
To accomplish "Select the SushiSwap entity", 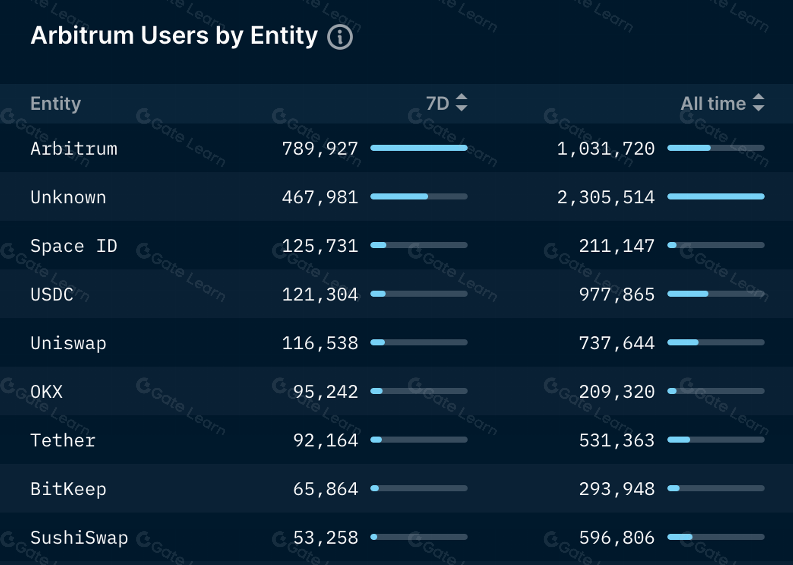I will [79, 537].
